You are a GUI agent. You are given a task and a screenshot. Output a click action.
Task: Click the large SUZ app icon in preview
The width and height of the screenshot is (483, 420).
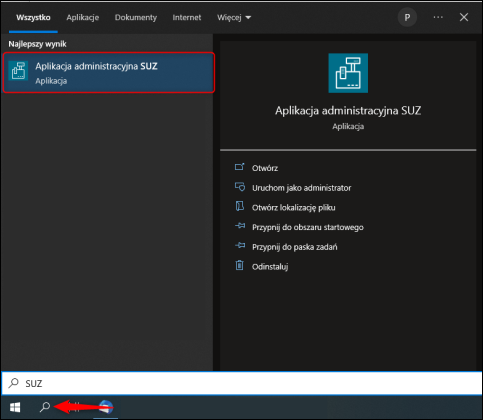click(348, 73)
